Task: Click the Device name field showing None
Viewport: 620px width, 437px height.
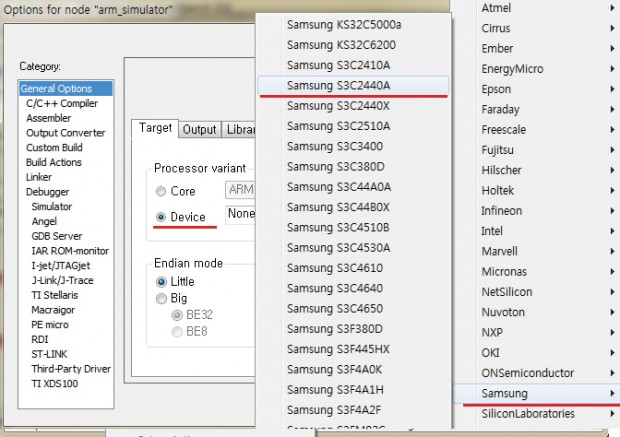Action: [240, 214]
